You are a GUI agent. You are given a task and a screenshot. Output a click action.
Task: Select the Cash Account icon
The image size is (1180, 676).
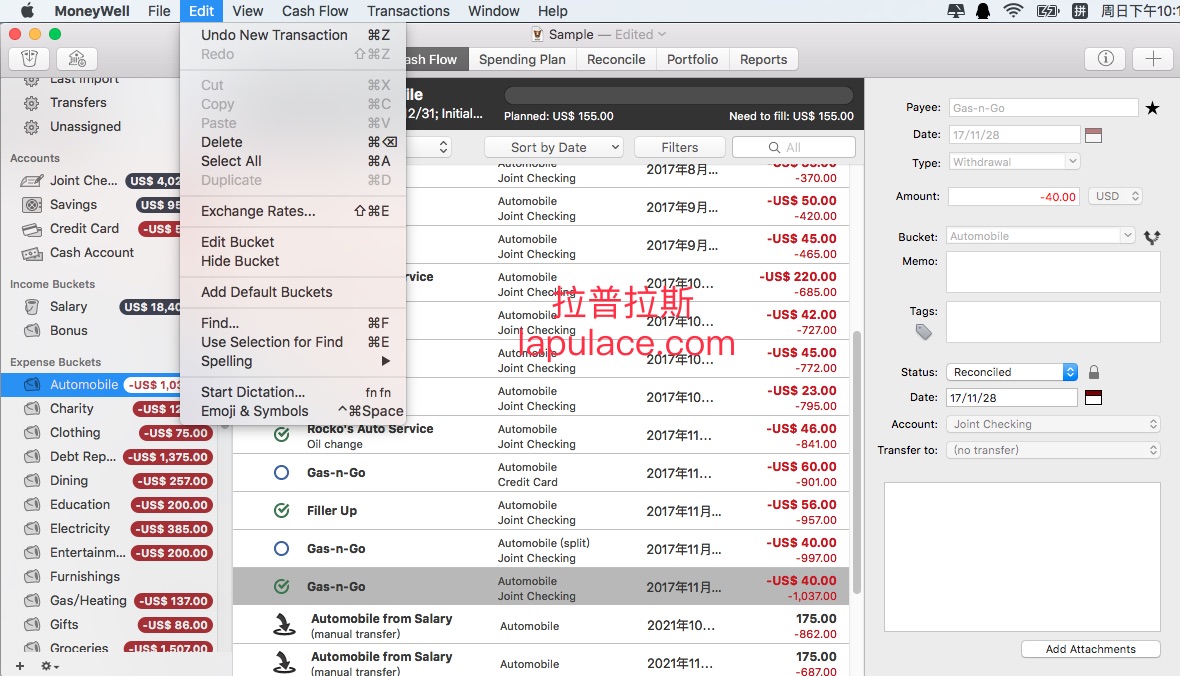coord(32,254)
